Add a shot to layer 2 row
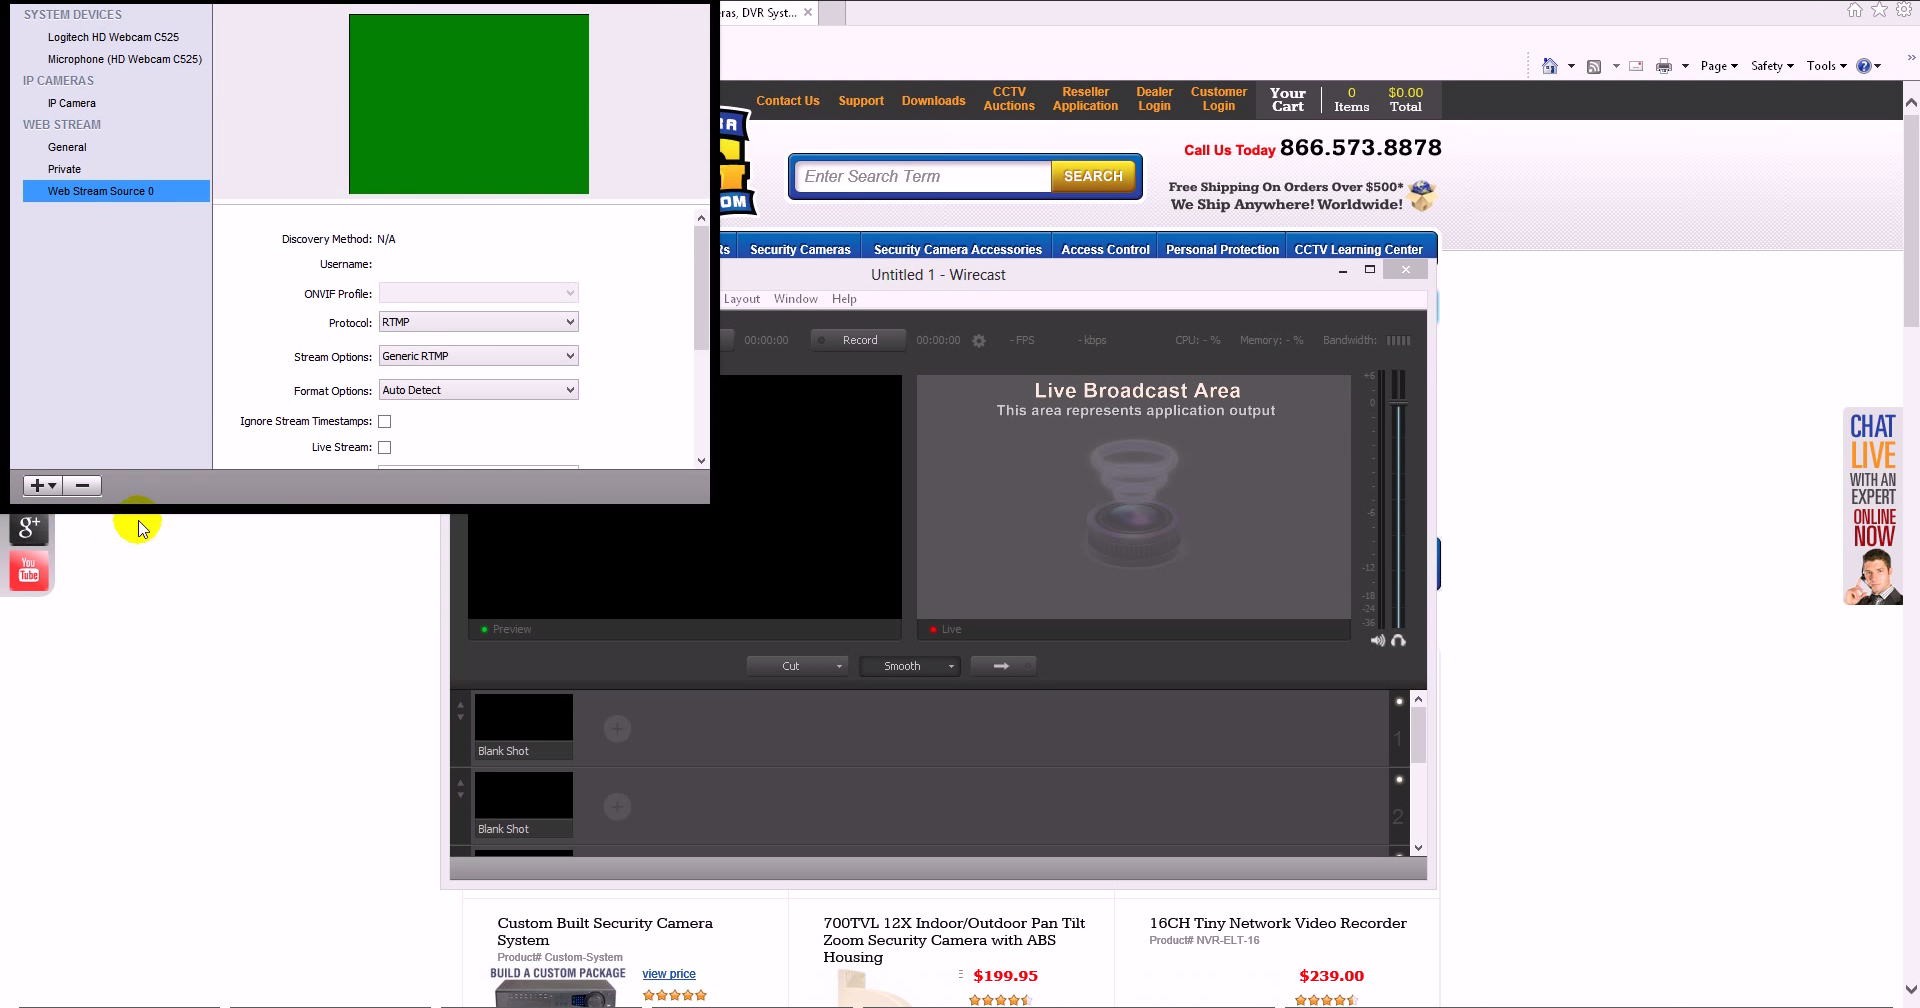 617,807
